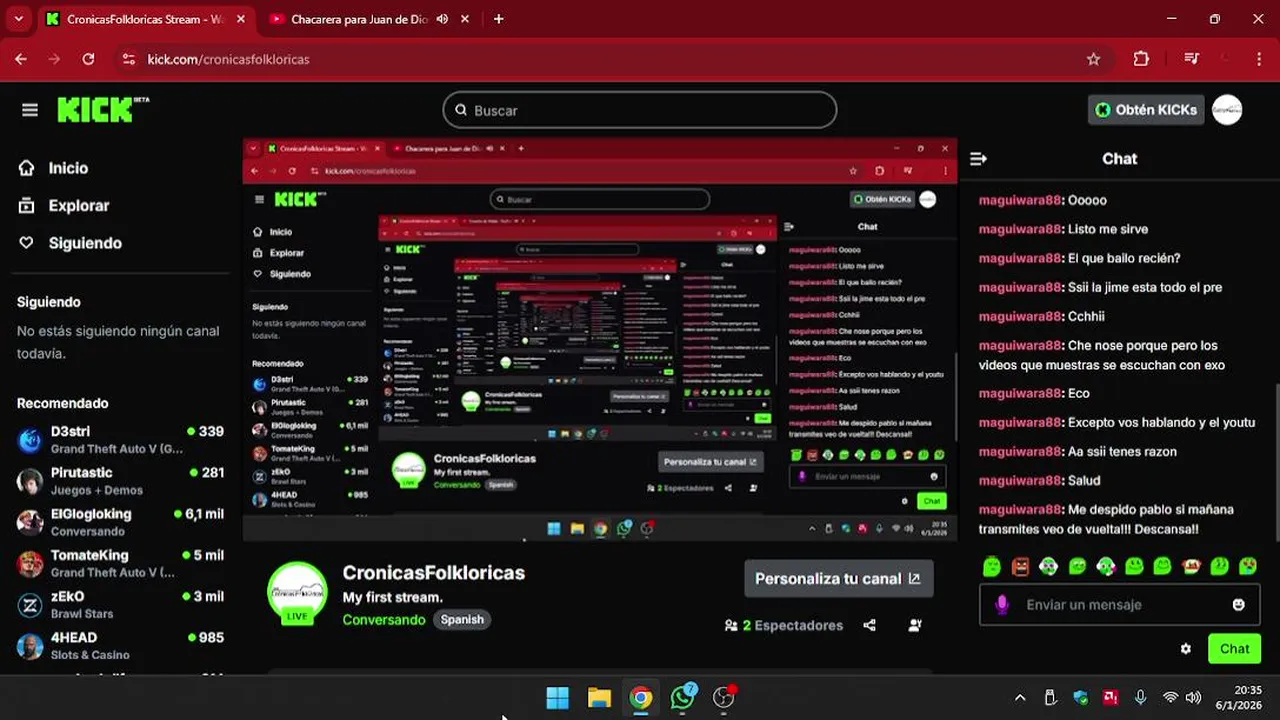Open the Chrome tab search dropdown
The height and width of the screenshot is (720, 1280).
18,19
